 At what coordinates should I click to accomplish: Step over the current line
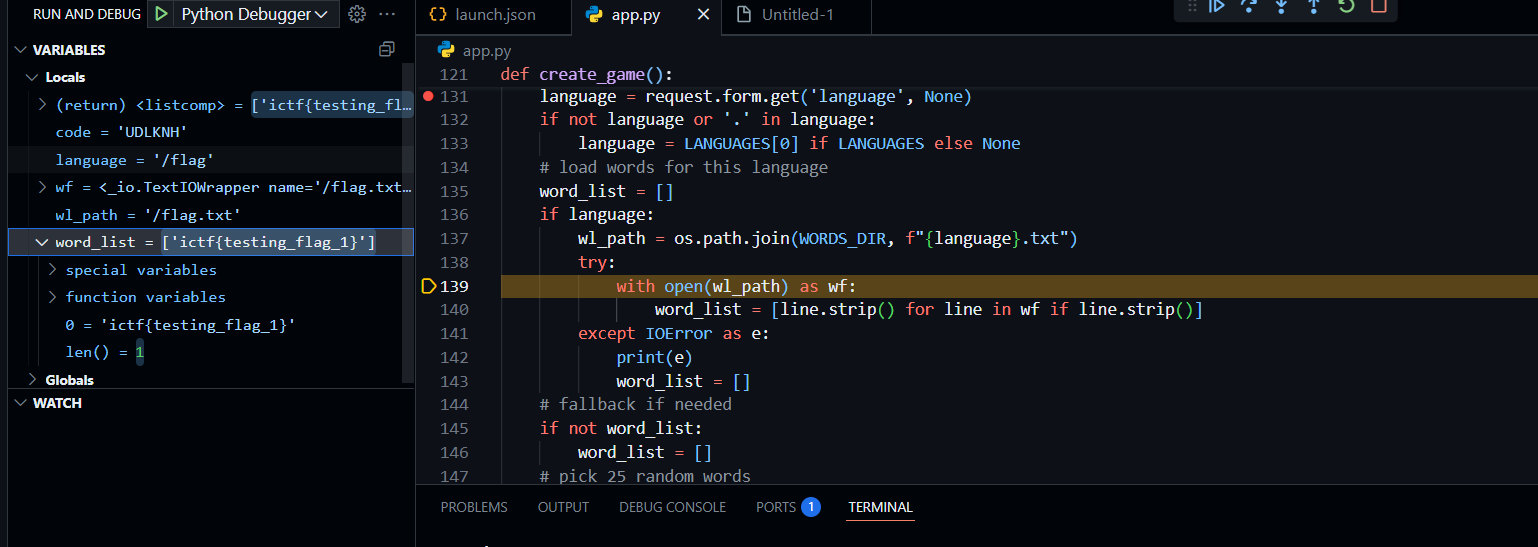click(x=1249, y=6)
